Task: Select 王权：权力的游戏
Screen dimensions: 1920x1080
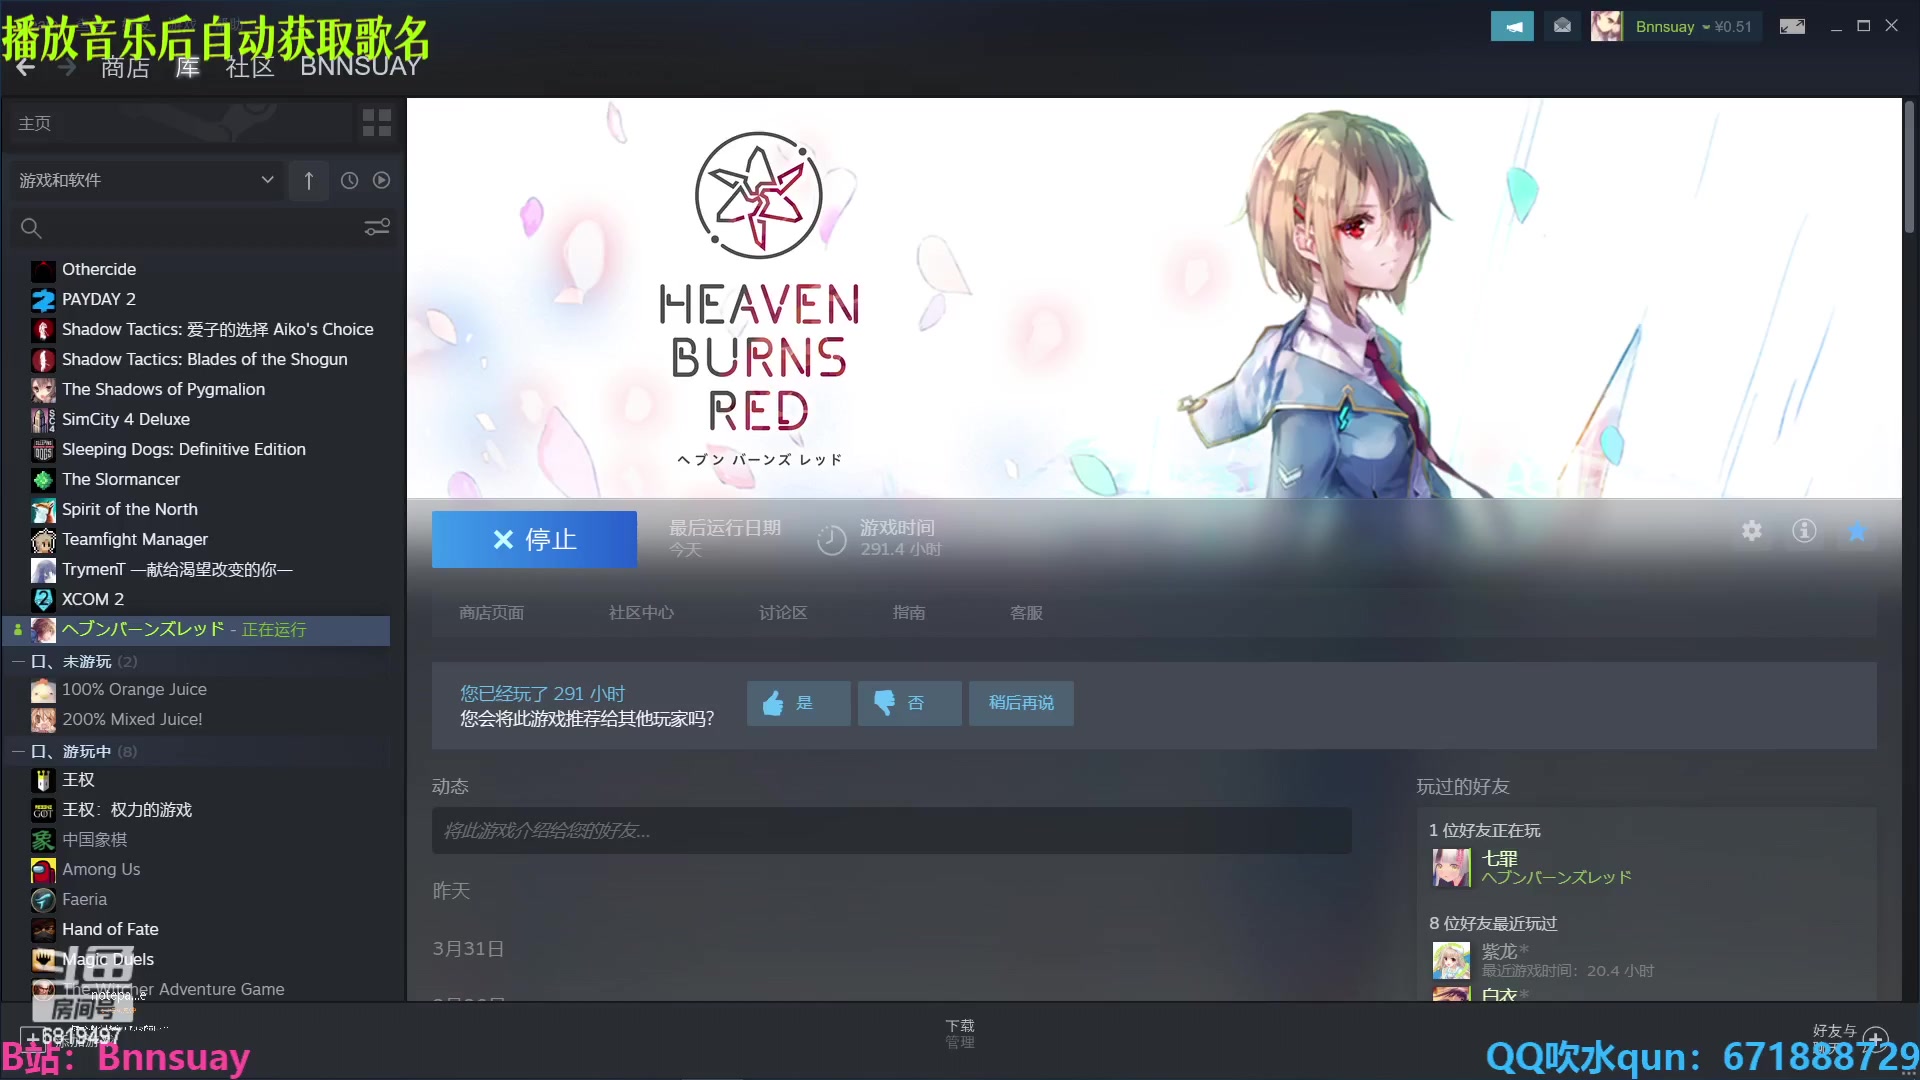Action: pyautogui.click(x=127, y=810)
